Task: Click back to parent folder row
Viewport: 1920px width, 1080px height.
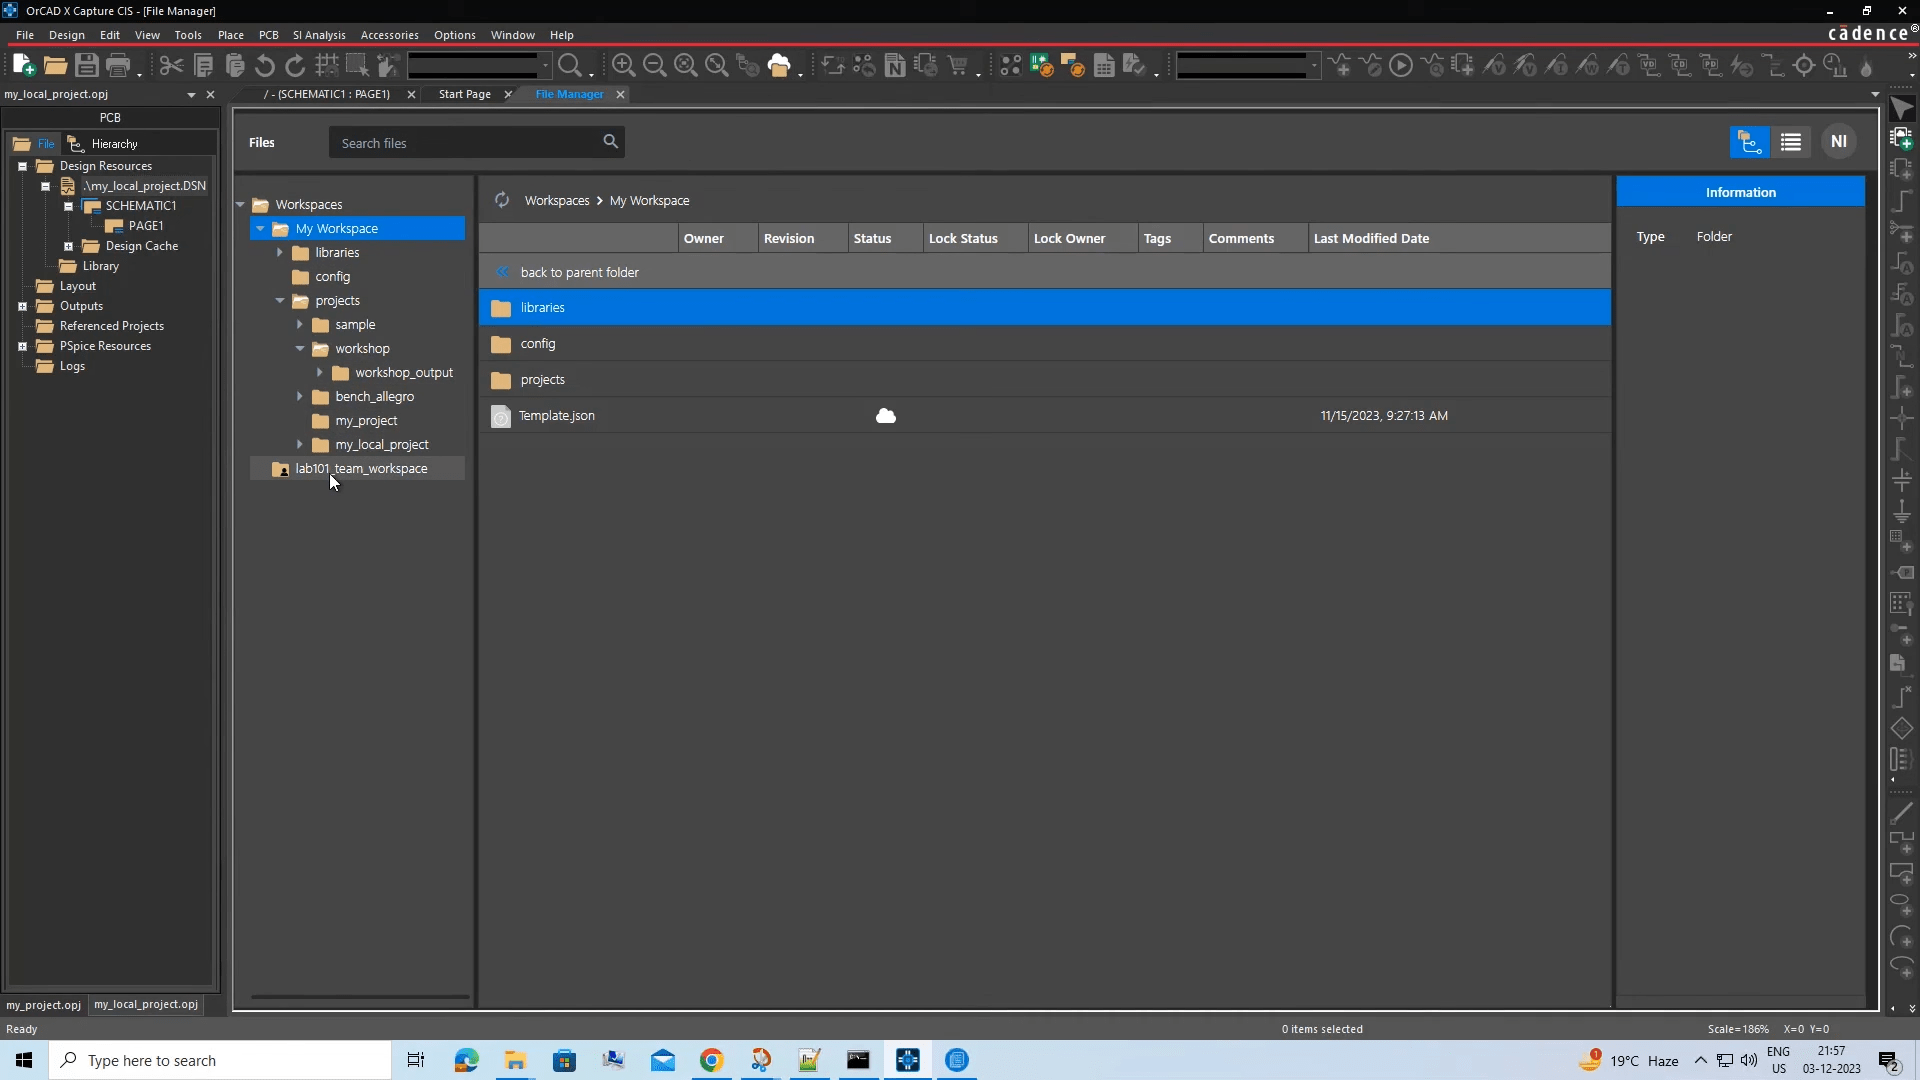Action: tap(1044, 272)
